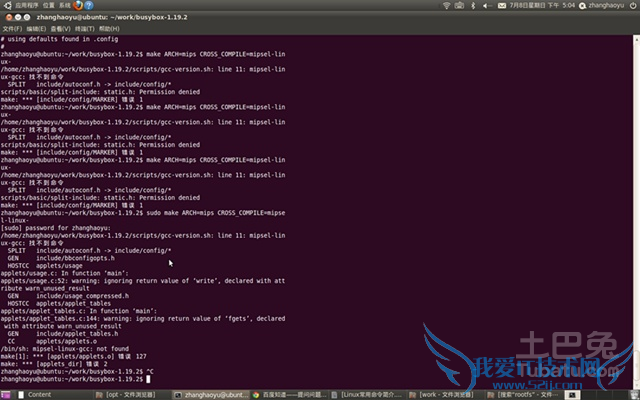This screenshot has height=400, width=640.
Task: Click the 'CC applets/applets.o' line
Action: tap(52, 341)
